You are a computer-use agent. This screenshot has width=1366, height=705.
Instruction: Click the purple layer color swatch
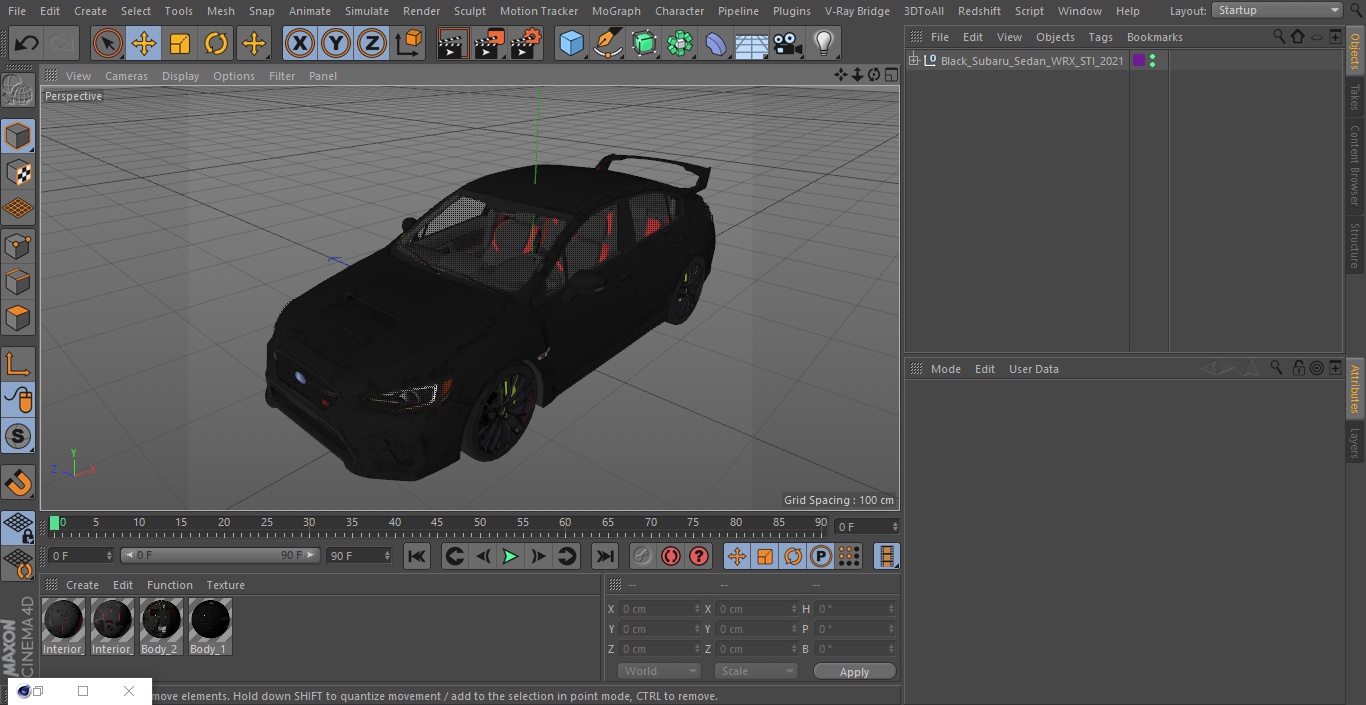(x=1138, y=61)
